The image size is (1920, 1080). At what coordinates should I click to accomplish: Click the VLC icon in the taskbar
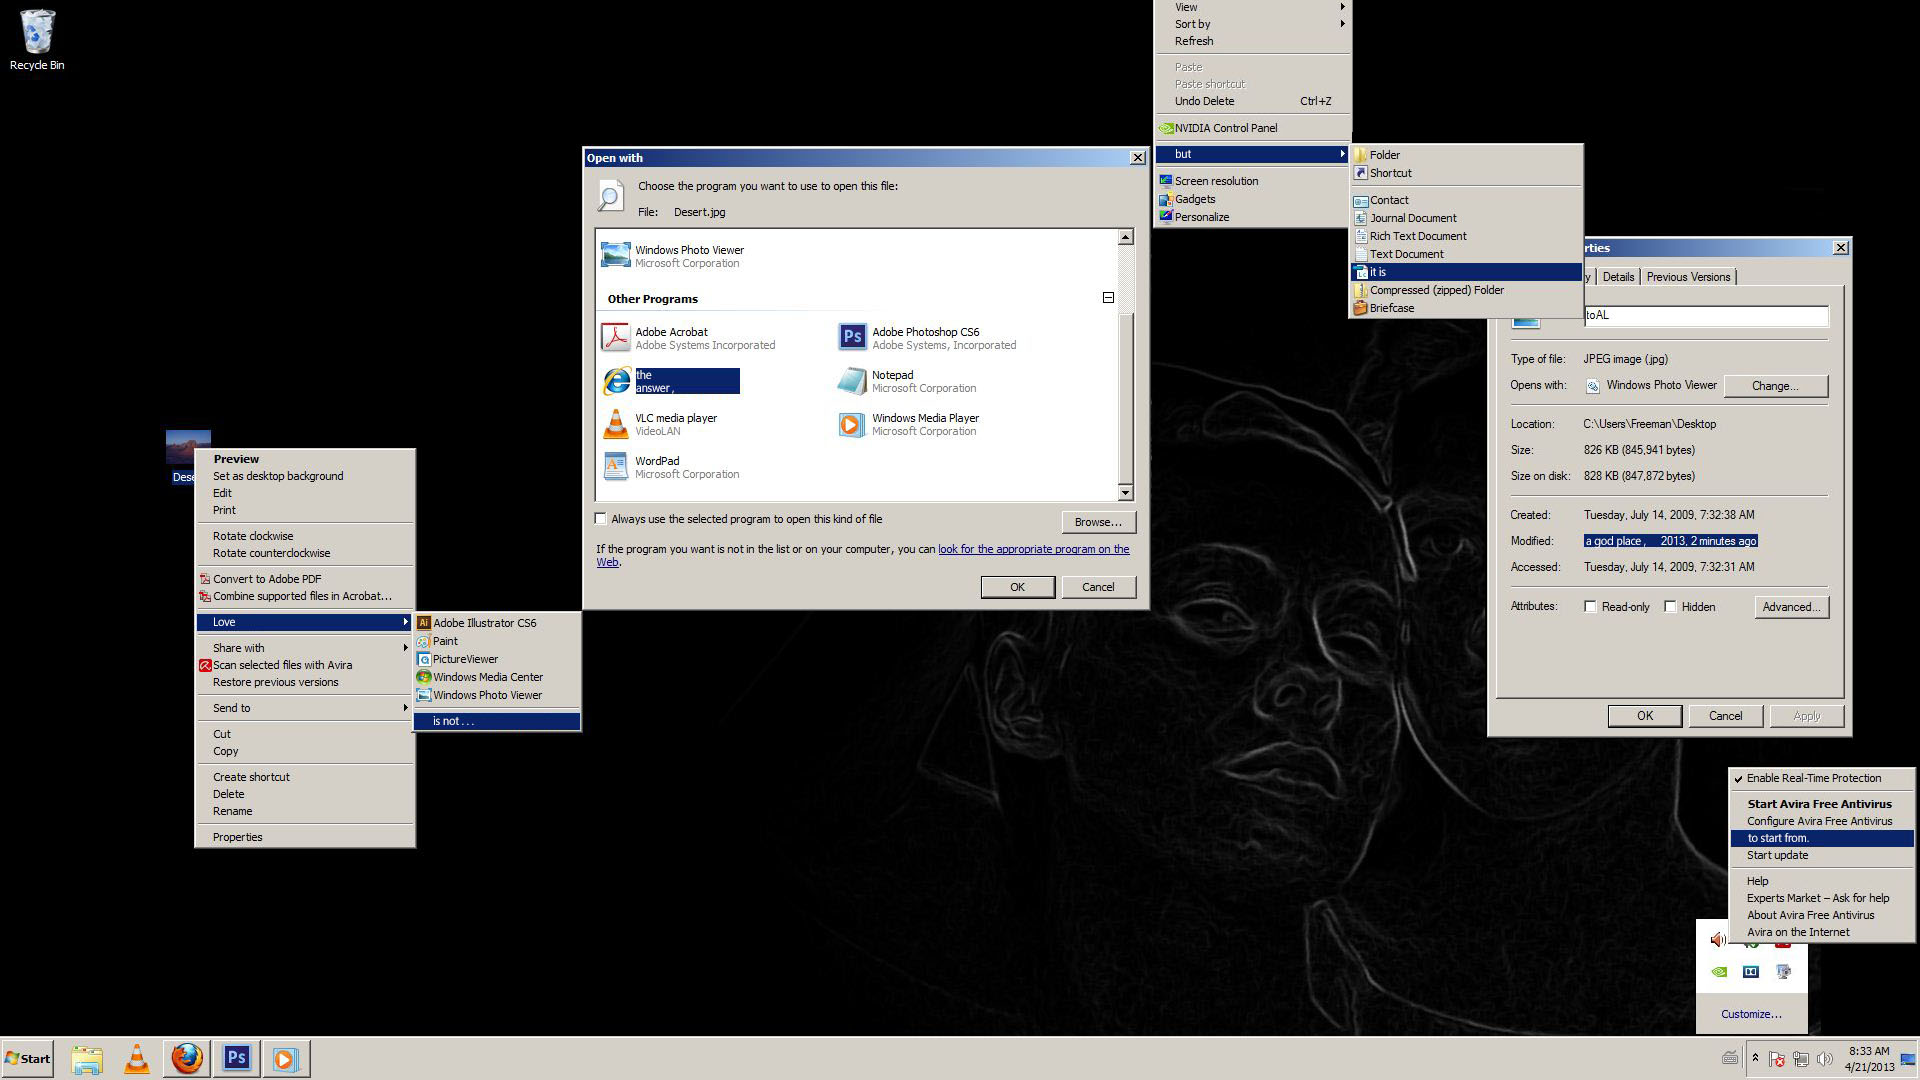point(136,1058)
